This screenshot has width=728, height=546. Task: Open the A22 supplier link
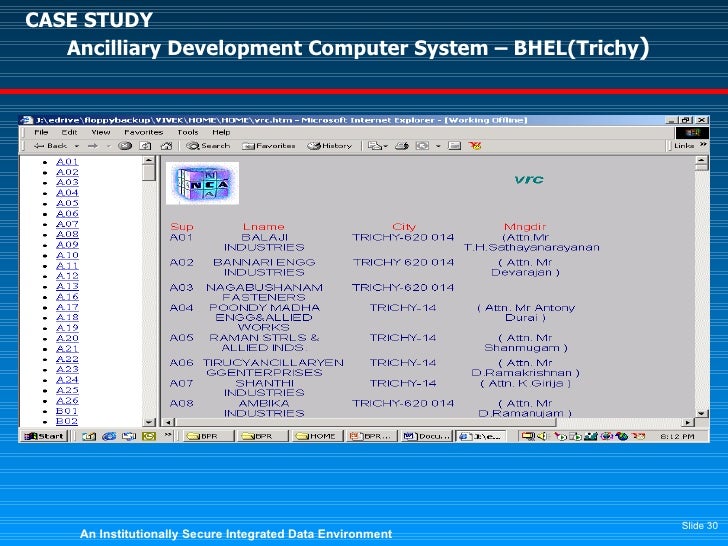pyautogui.click(x=67, y=359)
